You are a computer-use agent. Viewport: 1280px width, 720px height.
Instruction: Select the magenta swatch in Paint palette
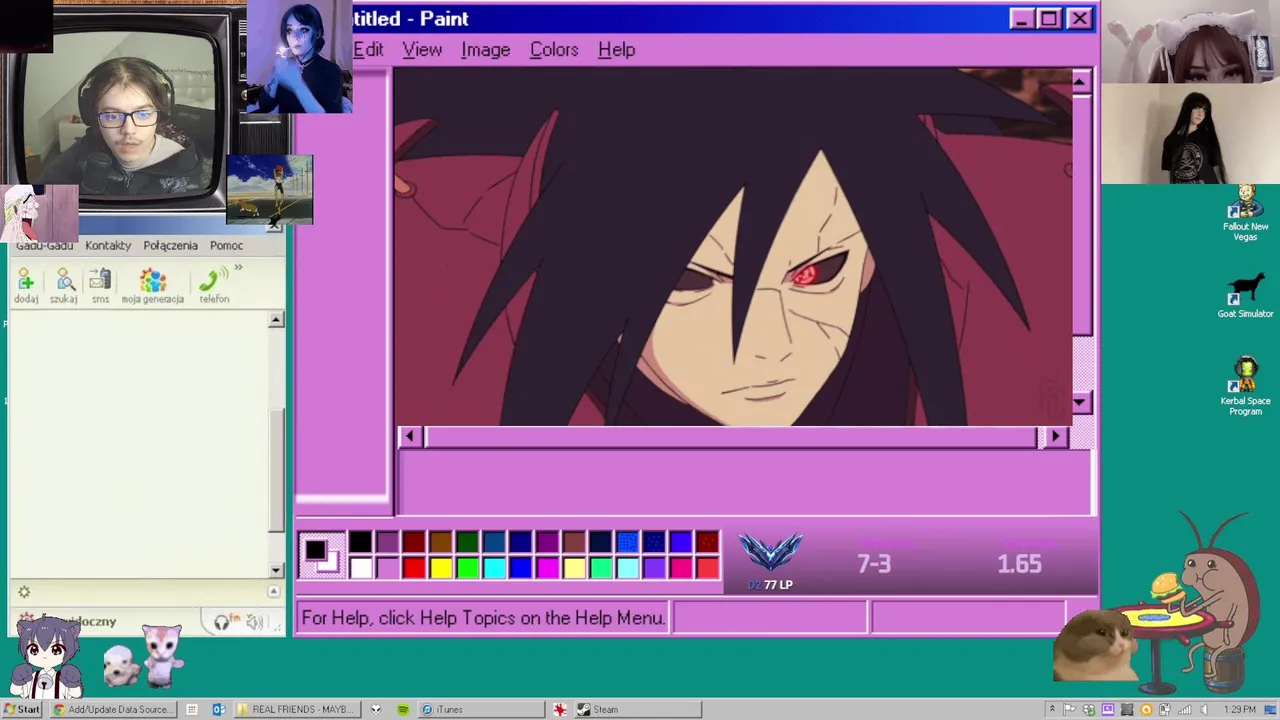pos(547,568)
